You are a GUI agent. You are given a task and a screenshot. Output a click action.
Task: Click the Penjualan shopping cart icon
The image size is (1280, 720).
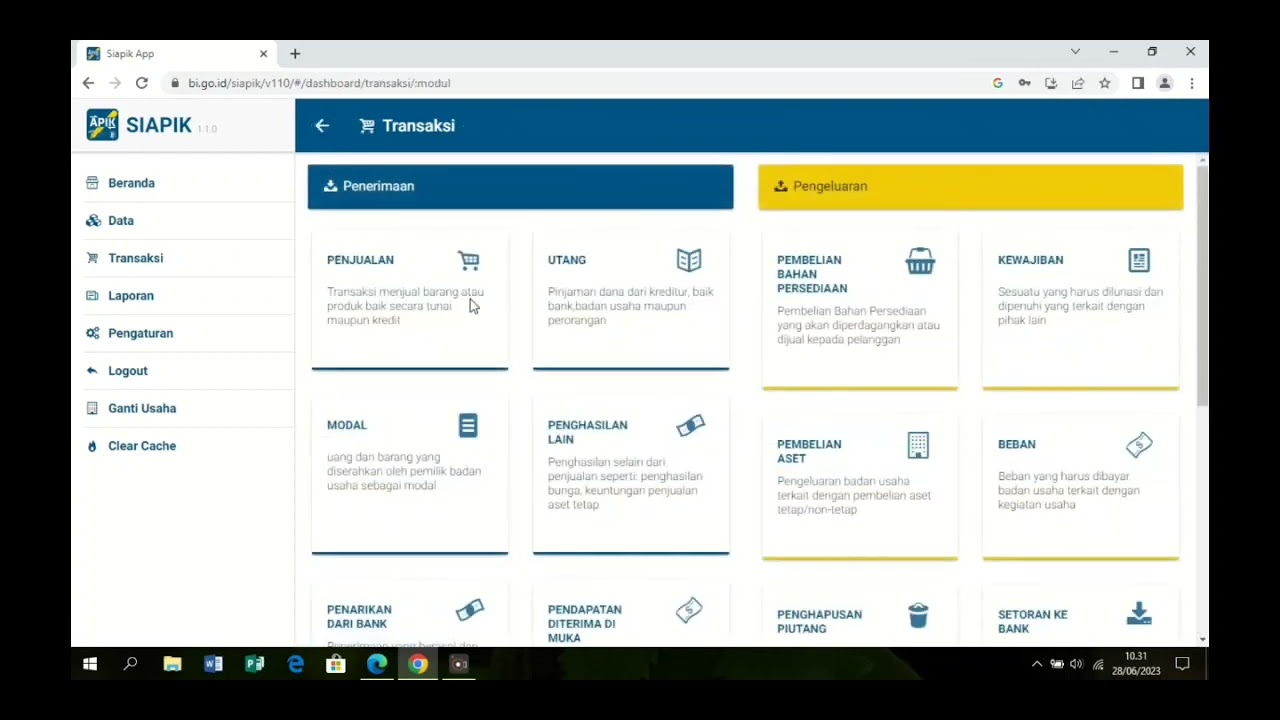pyautogui.click(x=469, y=261)
